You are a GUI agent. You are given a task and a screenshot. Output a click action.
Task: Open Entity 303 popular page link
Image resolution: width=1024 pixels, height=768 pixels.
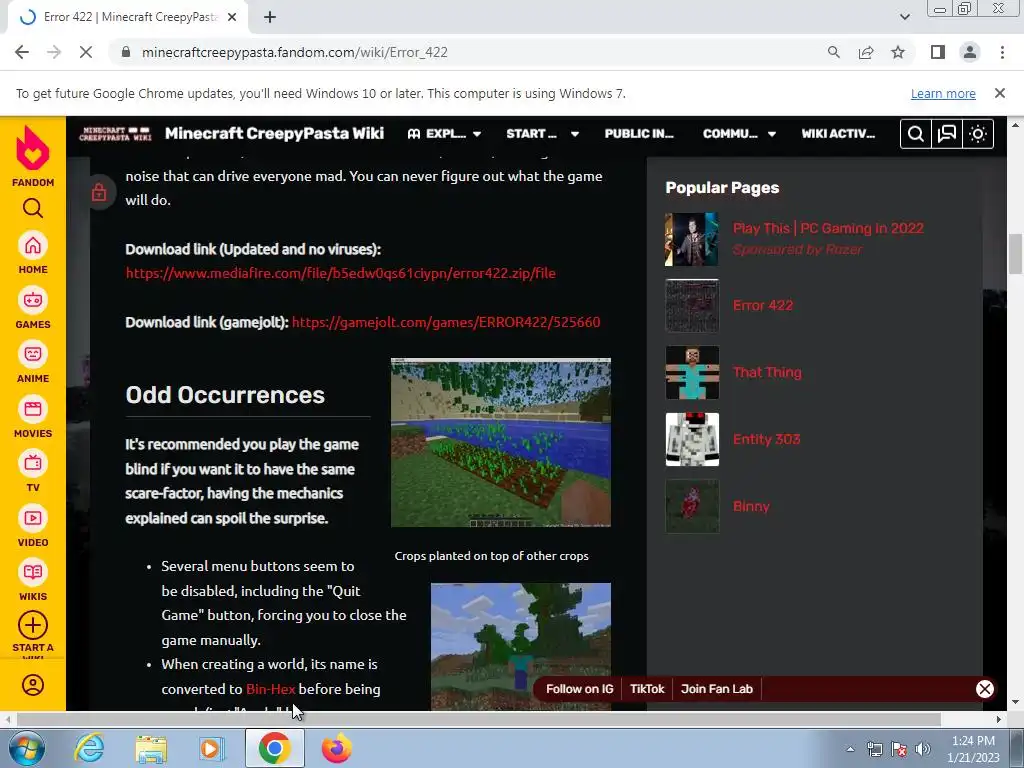[x=766, y=439]
